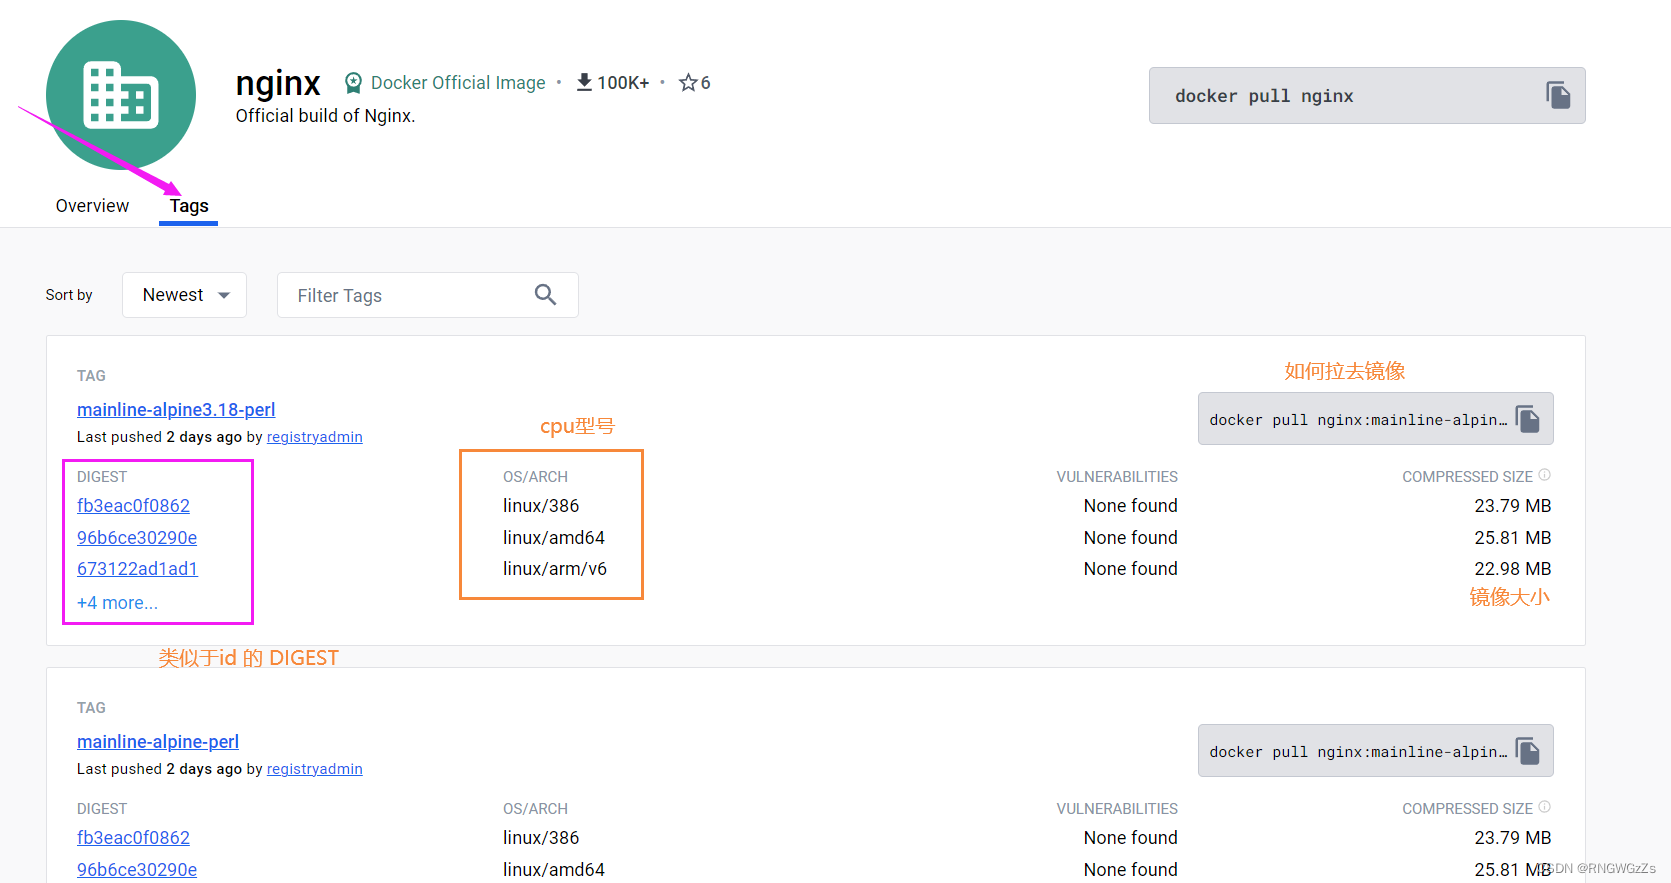Click the nginx organization logo
This screenshot has width=1671, height=883.
pyautogui.click(x=121, y=95)
